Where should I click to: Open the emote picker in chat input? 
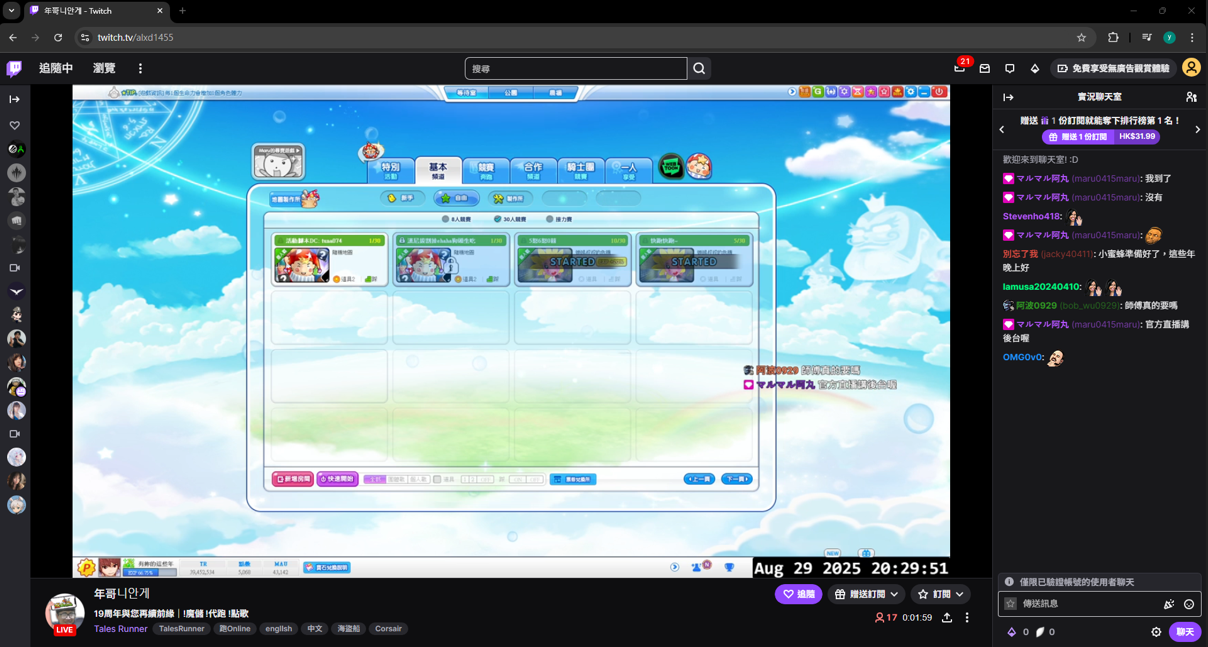(x=1189, y=604)
